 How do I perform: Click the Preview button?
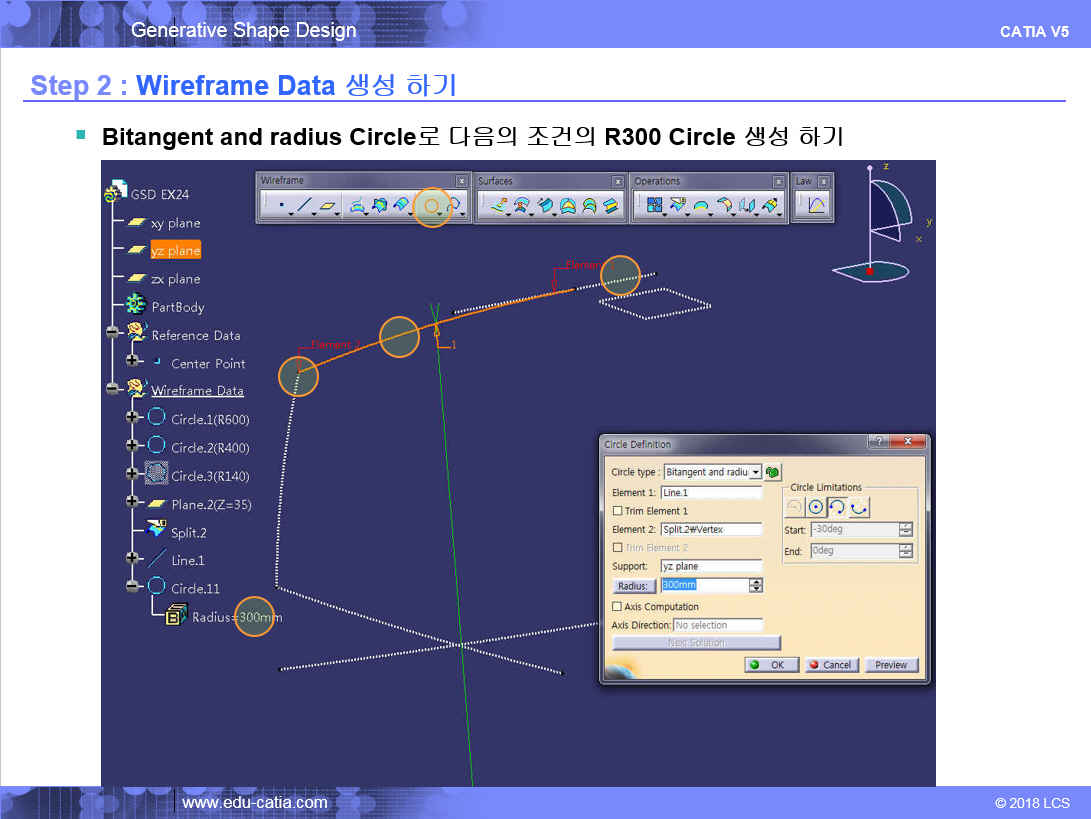(890, 665)
